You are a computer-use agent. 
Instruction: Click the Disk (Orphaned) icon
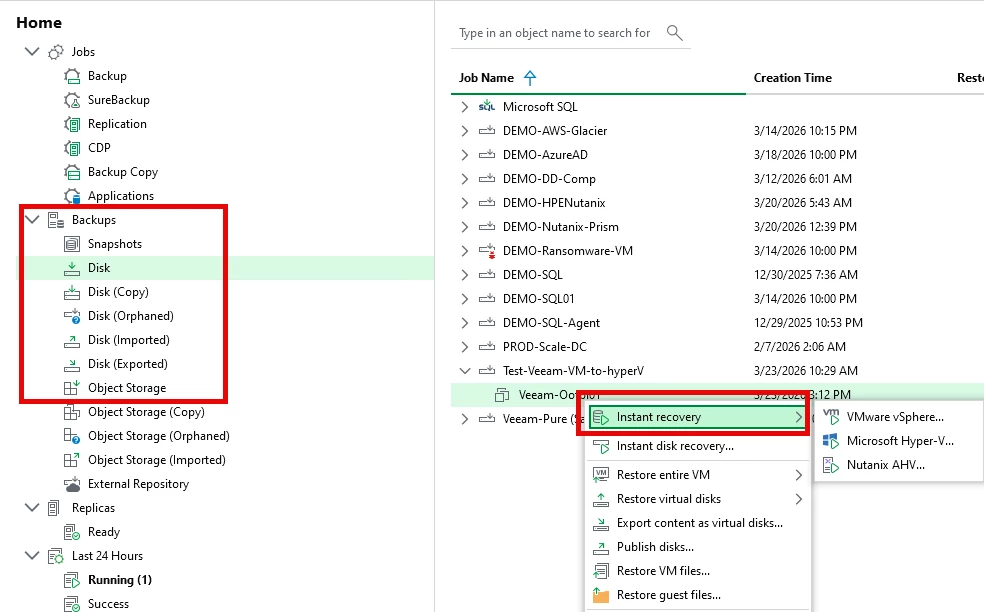pos(72,316)
